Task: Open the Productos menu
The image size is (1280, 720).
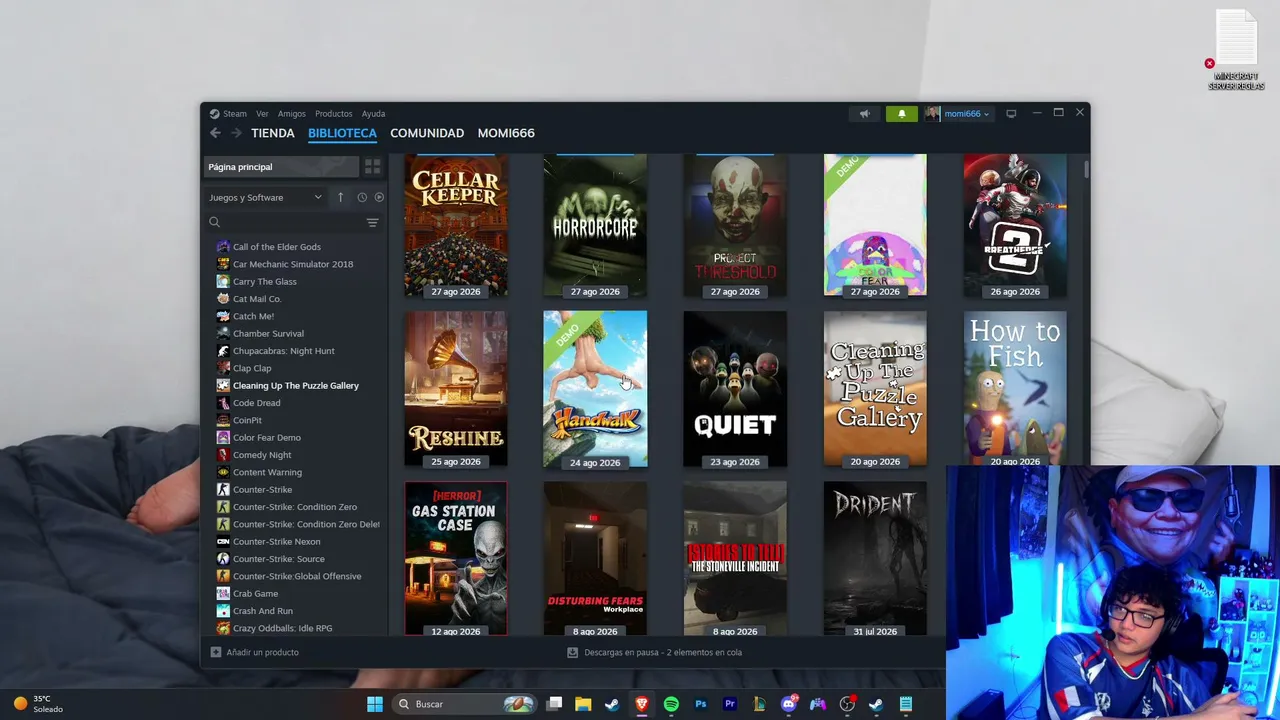Action: [x=334, y=114]
